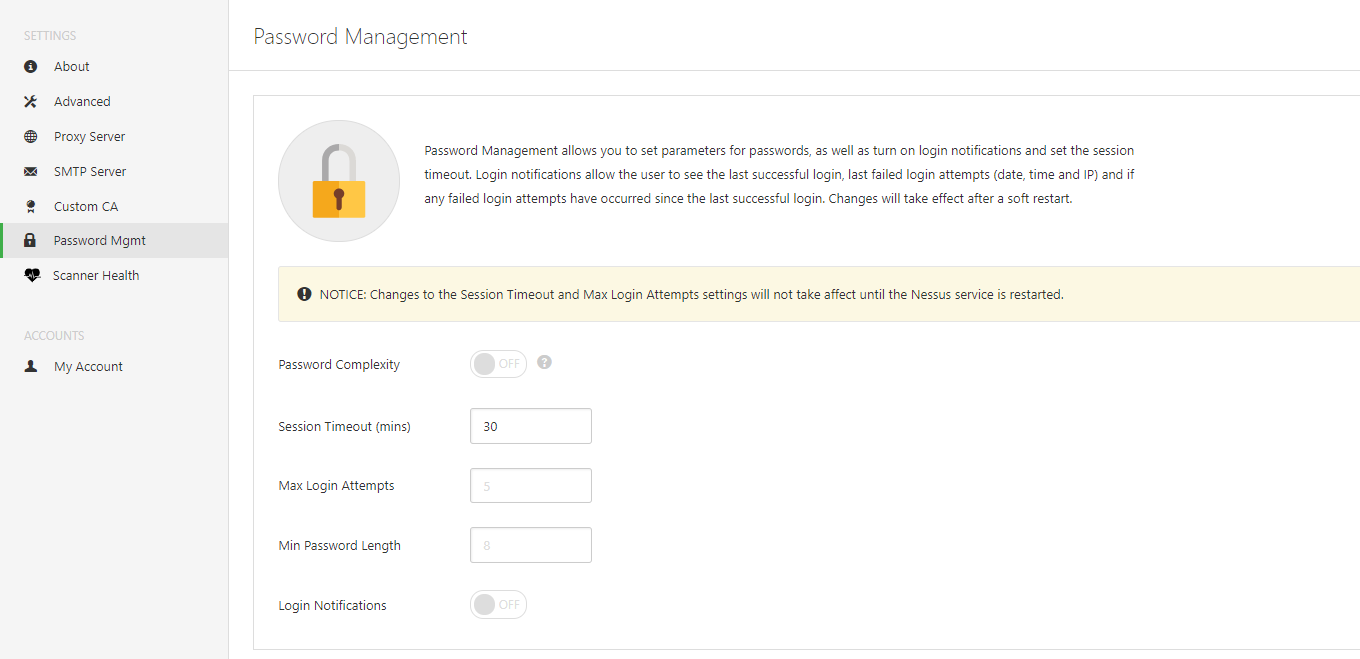1360x659 pixels.
Task: Click the Proxy Server globe icon
Action: pyautogui.click(x=30, y=136)
